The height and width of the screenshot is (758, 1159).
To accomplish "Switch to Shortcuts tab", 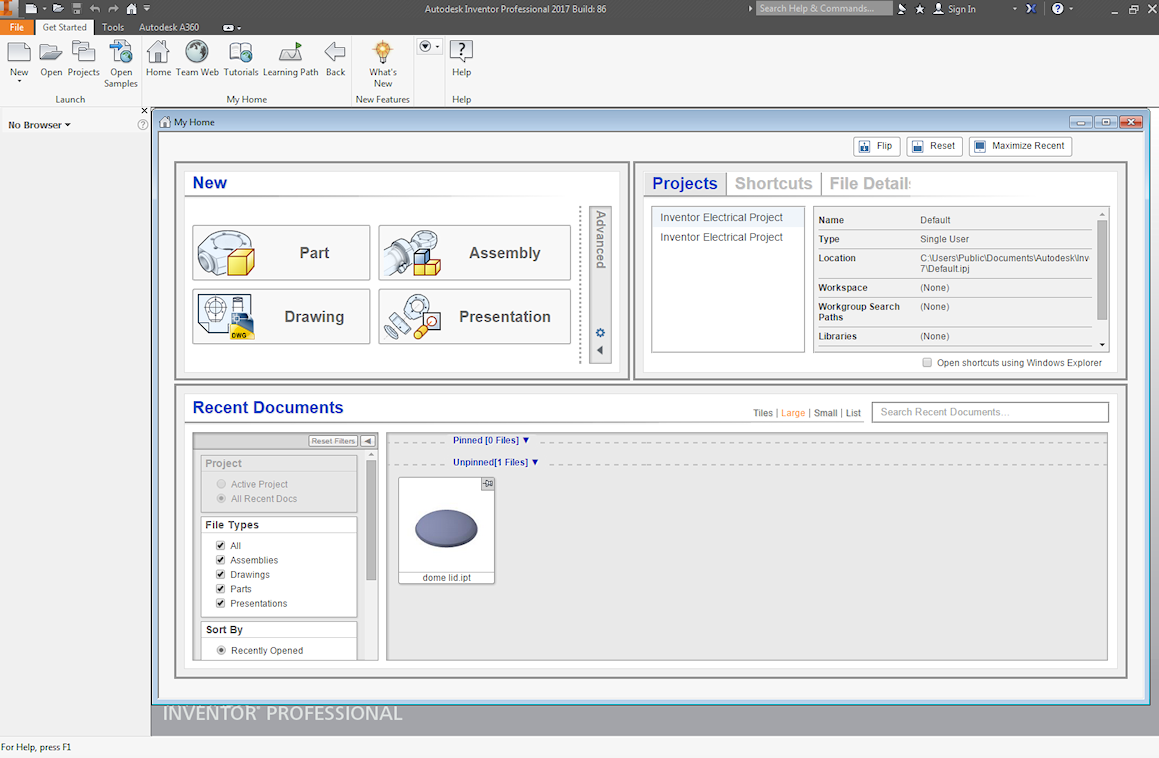I will [773, 183].
